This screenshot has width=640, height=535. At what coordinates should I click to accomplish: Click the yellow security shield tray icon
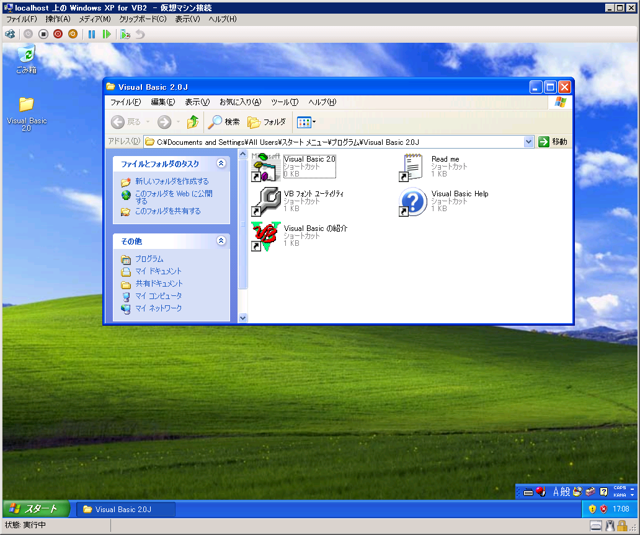pyautogui.click(x=592, y=509)
